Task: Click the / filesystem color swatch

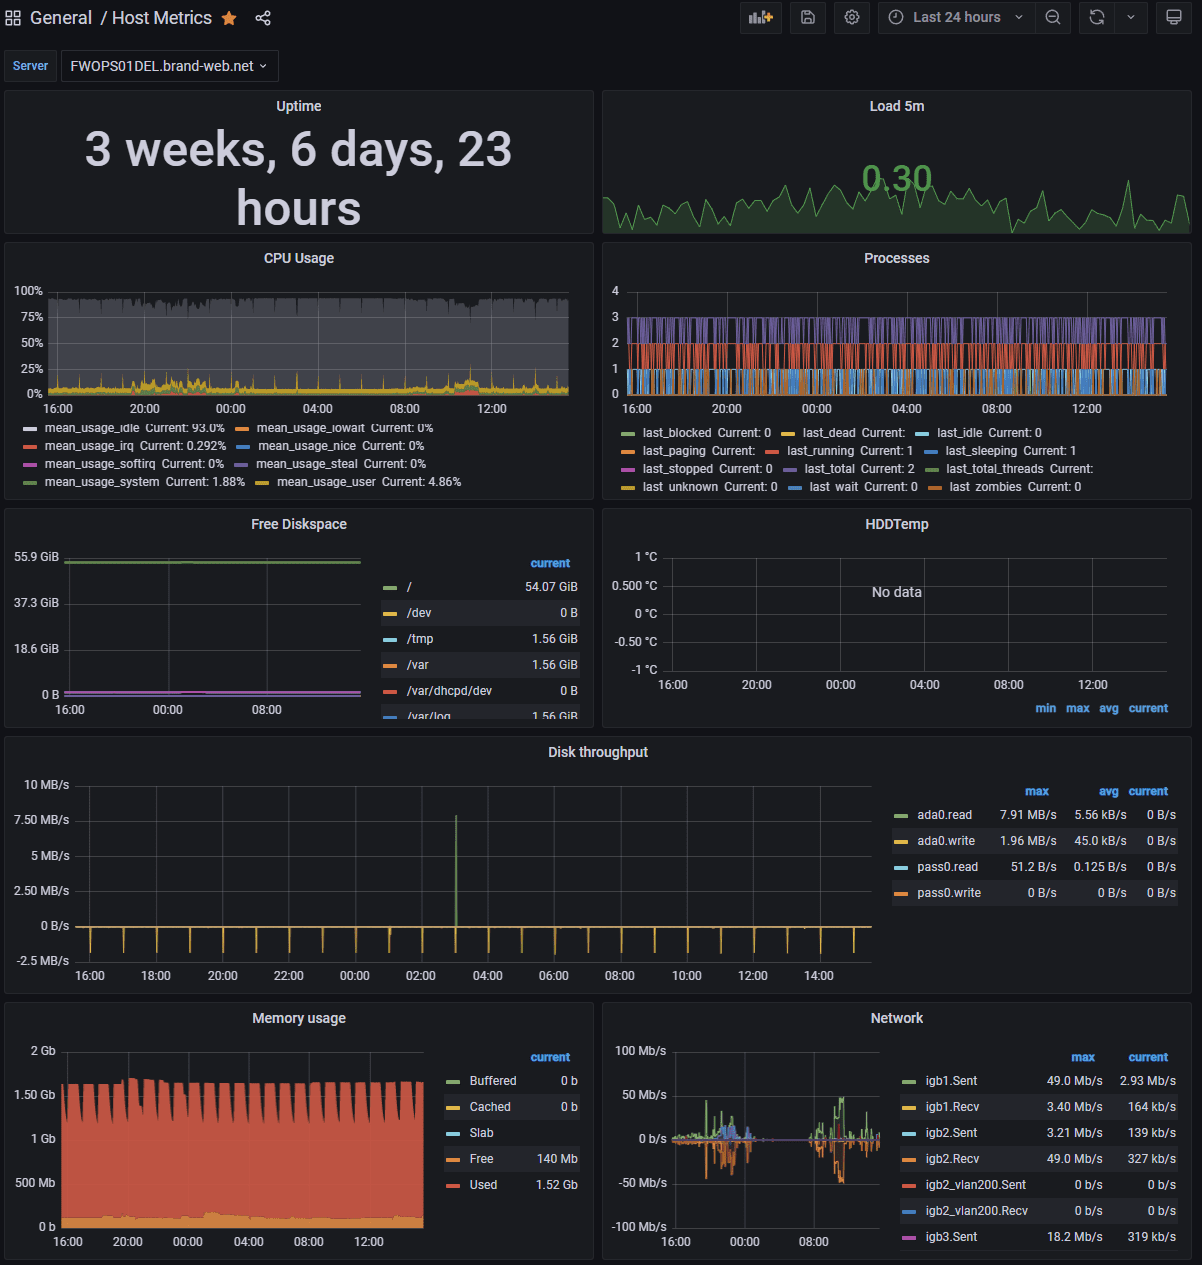Action: tap(390, 587)
